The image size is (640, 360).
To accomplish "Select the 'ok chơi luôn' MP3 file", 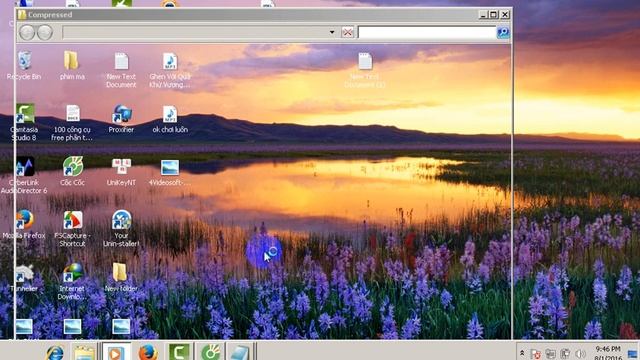I will 170,118.
